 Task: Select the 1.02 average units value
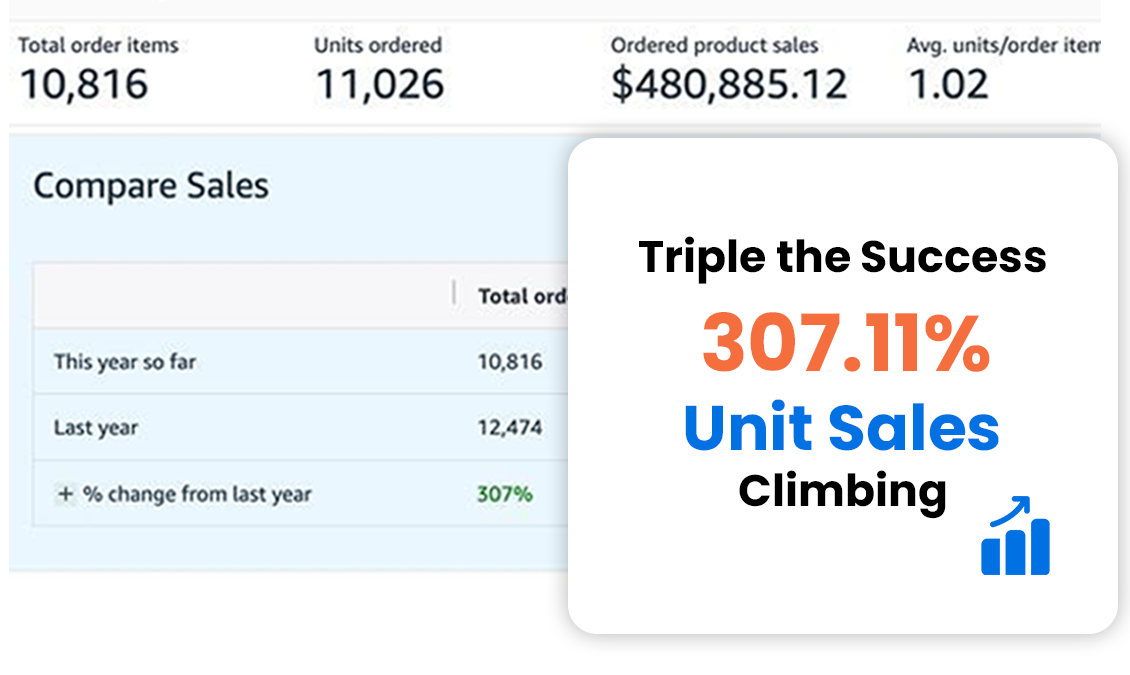pyautogui.click(x=948, y=84)
